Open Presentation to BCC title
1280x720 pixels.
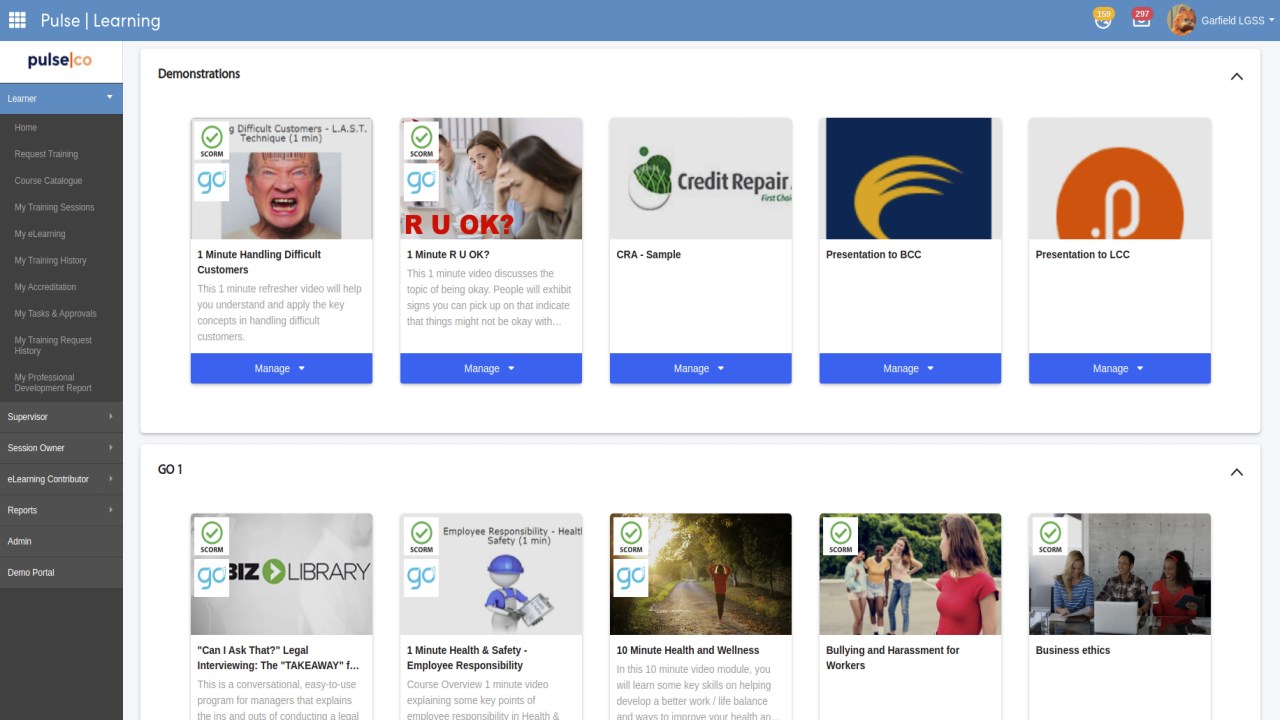coord(874,254)
